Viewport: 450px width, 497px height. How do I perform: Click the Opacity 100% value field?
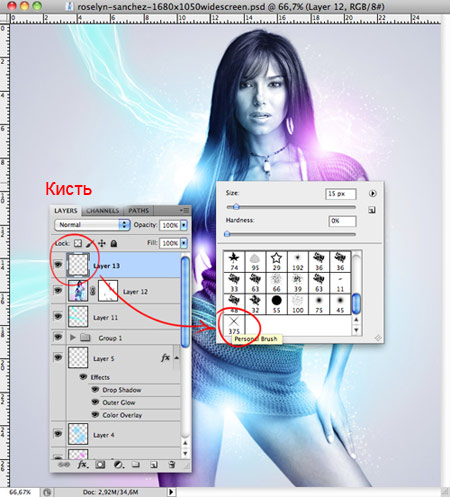pos(170,225)
